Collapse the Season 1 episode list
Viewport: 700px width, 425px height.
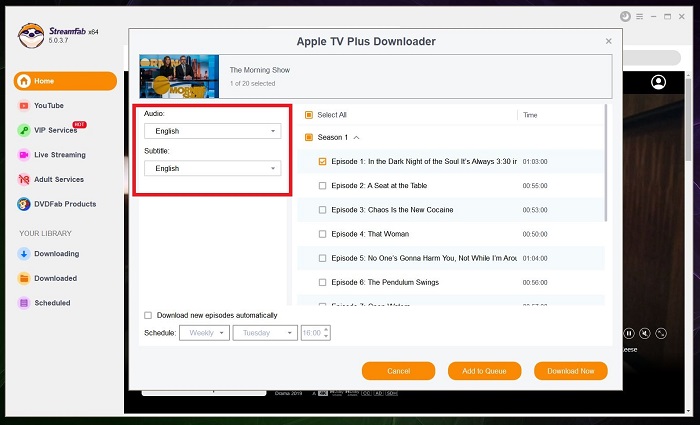click(356, 138)
